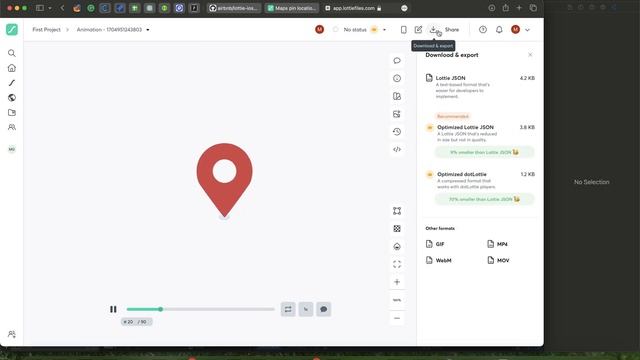Click the bounding box frame icon
This screenshot has height=360, width=640.
(x=397, y=211)
